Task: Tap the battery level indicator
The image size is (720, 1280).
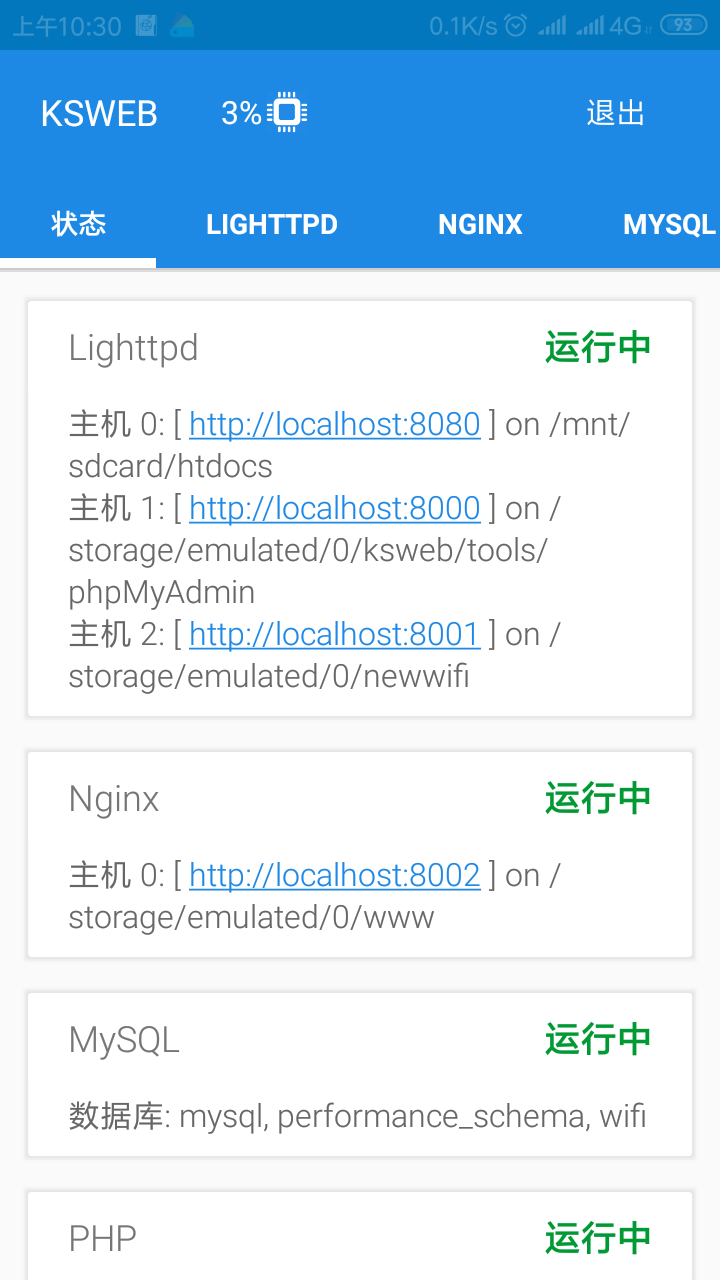Action: (683, 26)
